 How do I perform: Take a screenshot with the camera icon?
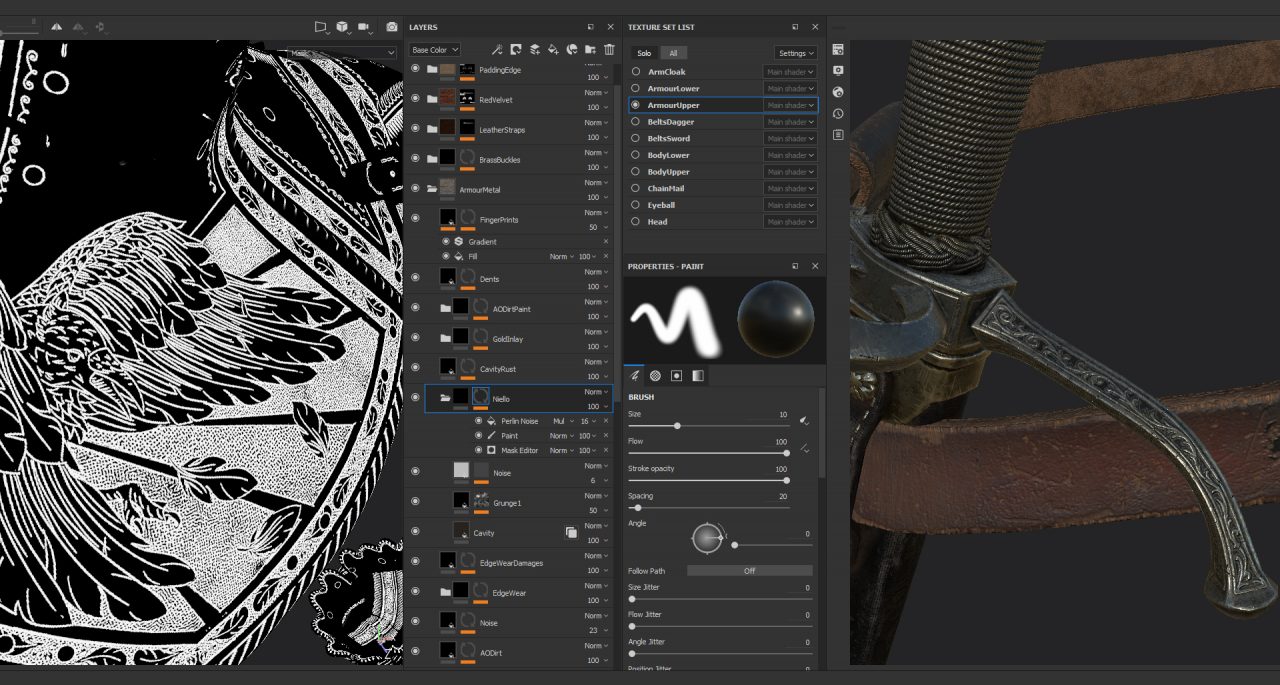pyautogui.click(x=392, y=27)
